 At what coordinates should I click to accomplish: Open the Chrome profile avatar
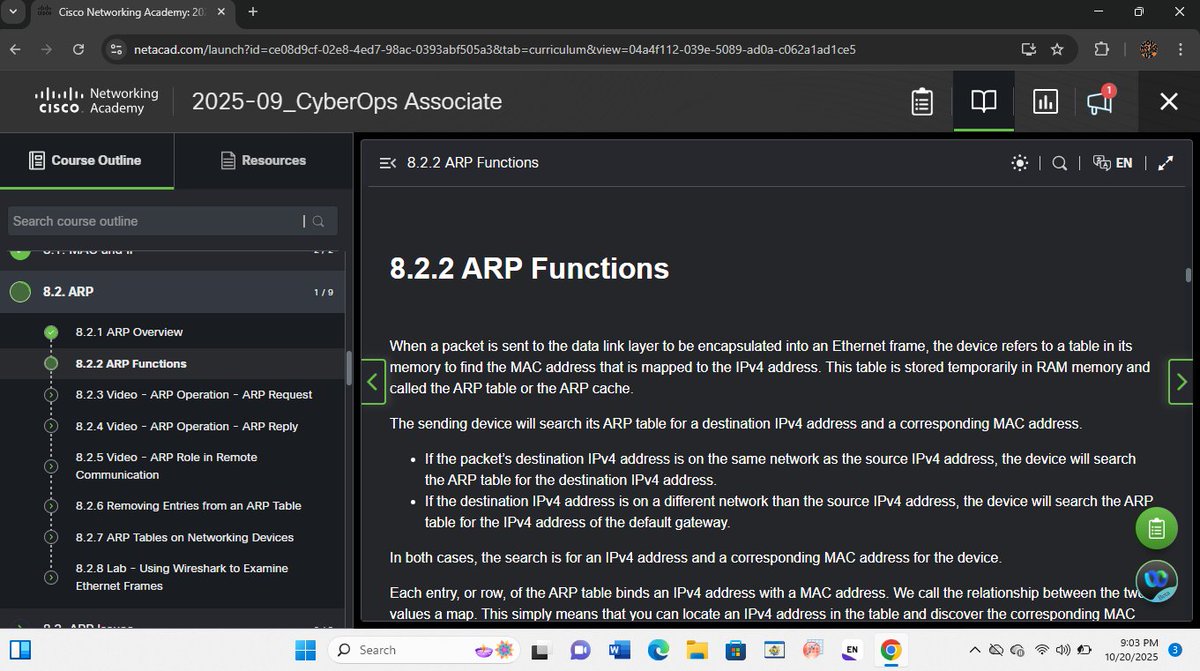1149,49
